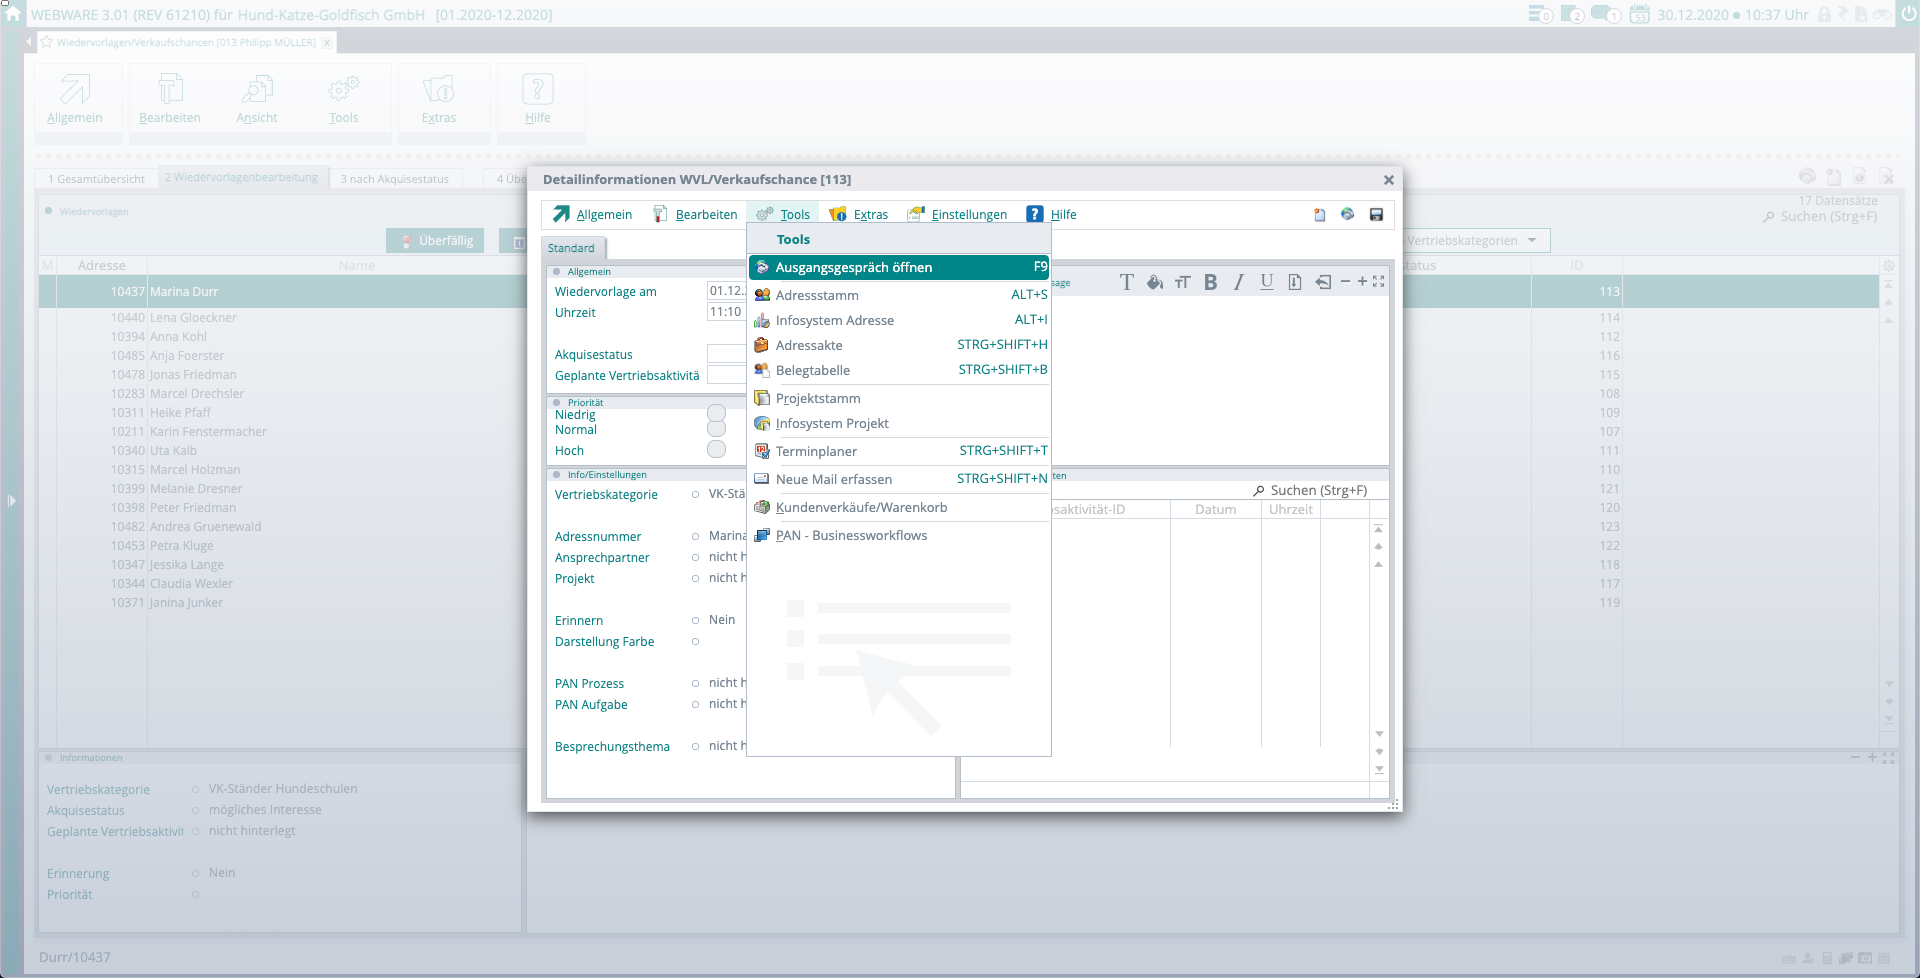The image size is (1920, 978).
Task: Expand the Vertriebskategorien dropdown
Action: [1531, 241]
